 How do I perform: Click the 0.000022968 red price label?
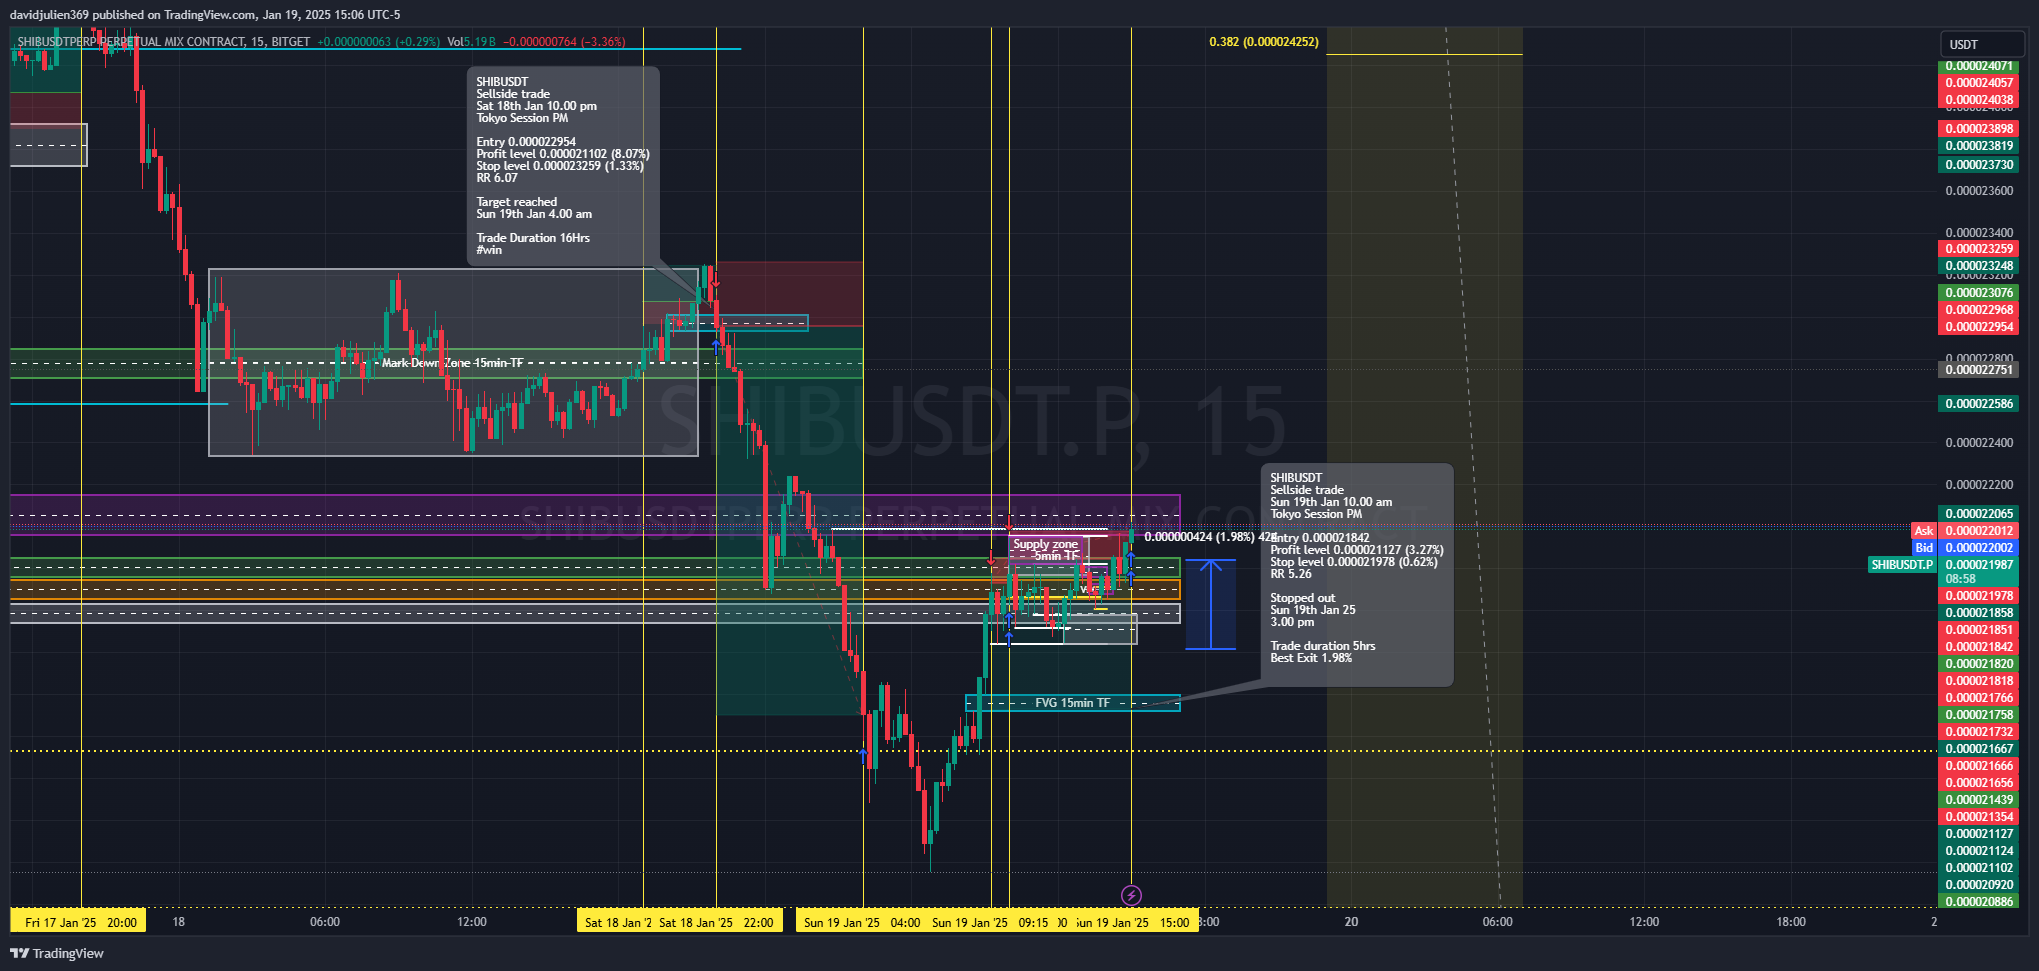1979,310
